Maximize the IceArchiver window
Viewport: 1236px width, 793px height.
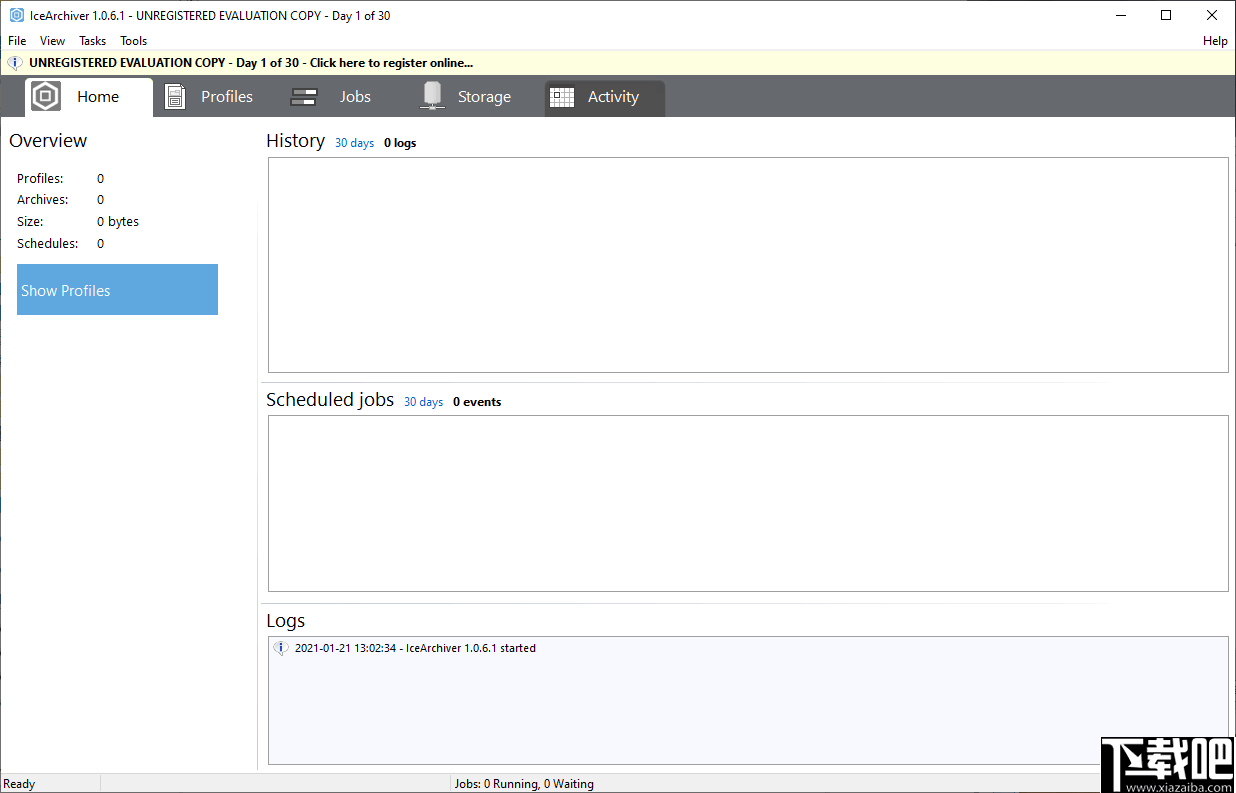[1166, 15]
